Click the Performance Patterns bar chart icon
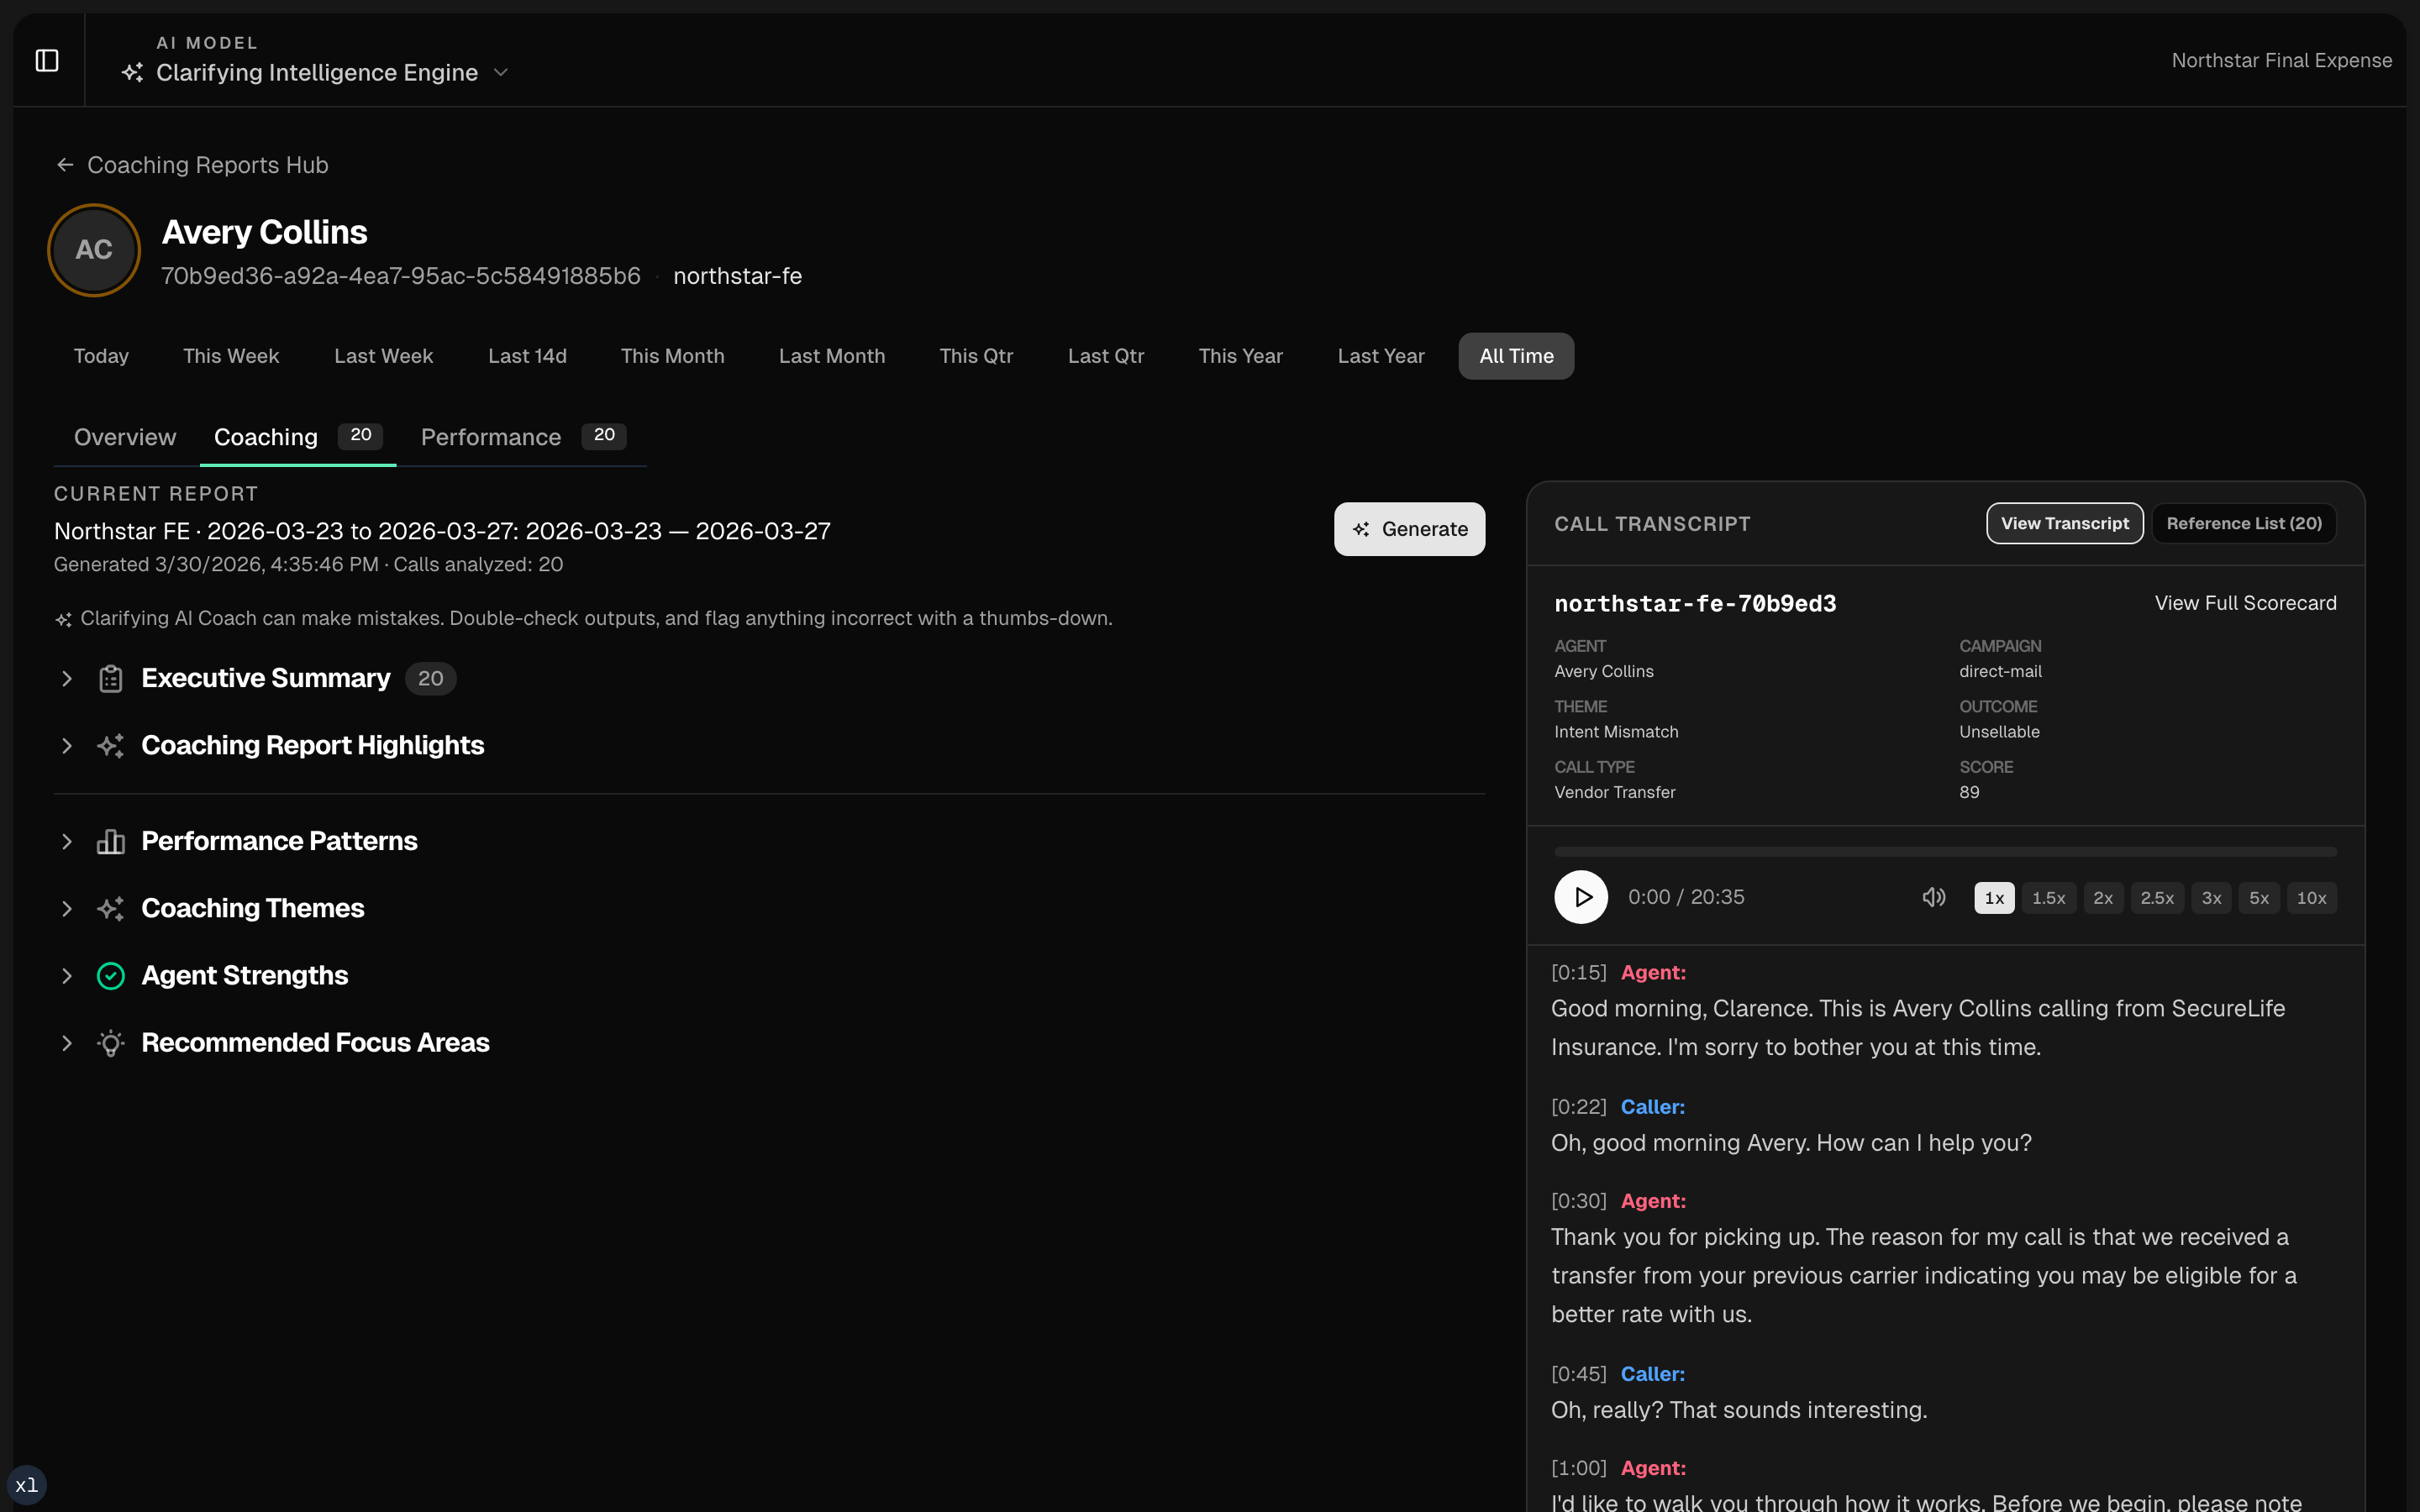2420x1512 pixels. coord(110,841)
